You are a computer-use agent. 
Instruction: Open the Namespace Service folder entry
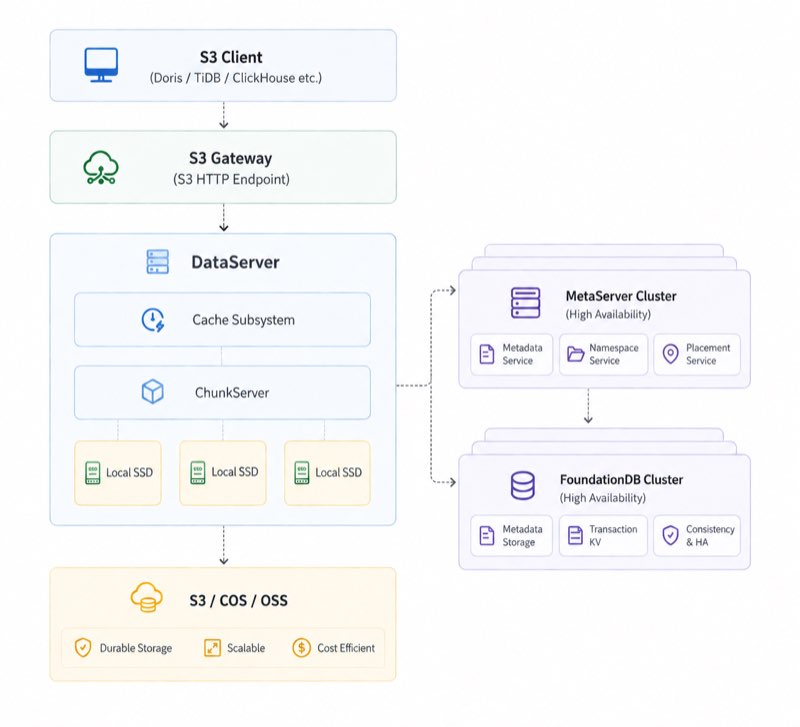point(602,354)
